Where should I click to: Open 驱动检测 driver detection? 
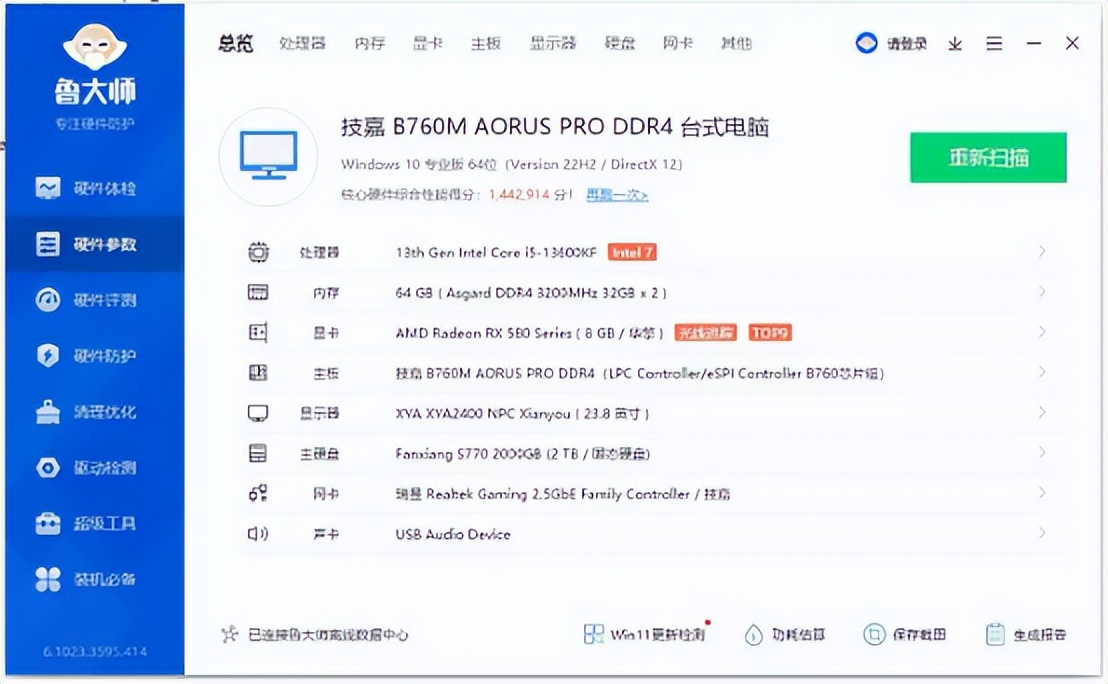94,467
